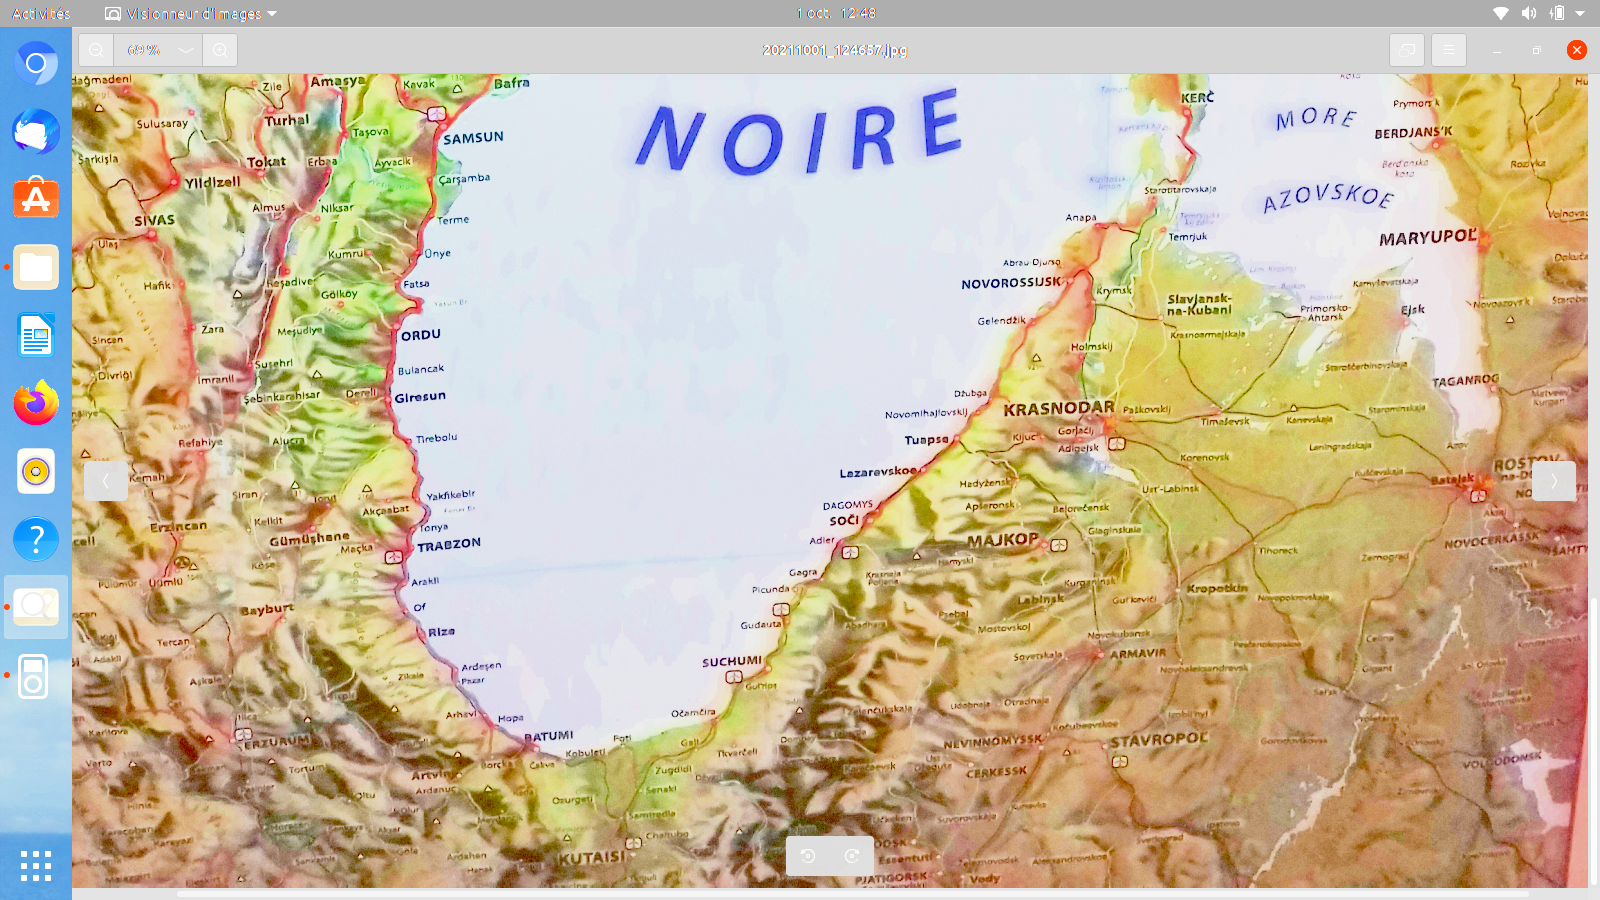1600x900 pixels.
Task: Open Ubuntu Software from the dock
Action: point(36,199)
